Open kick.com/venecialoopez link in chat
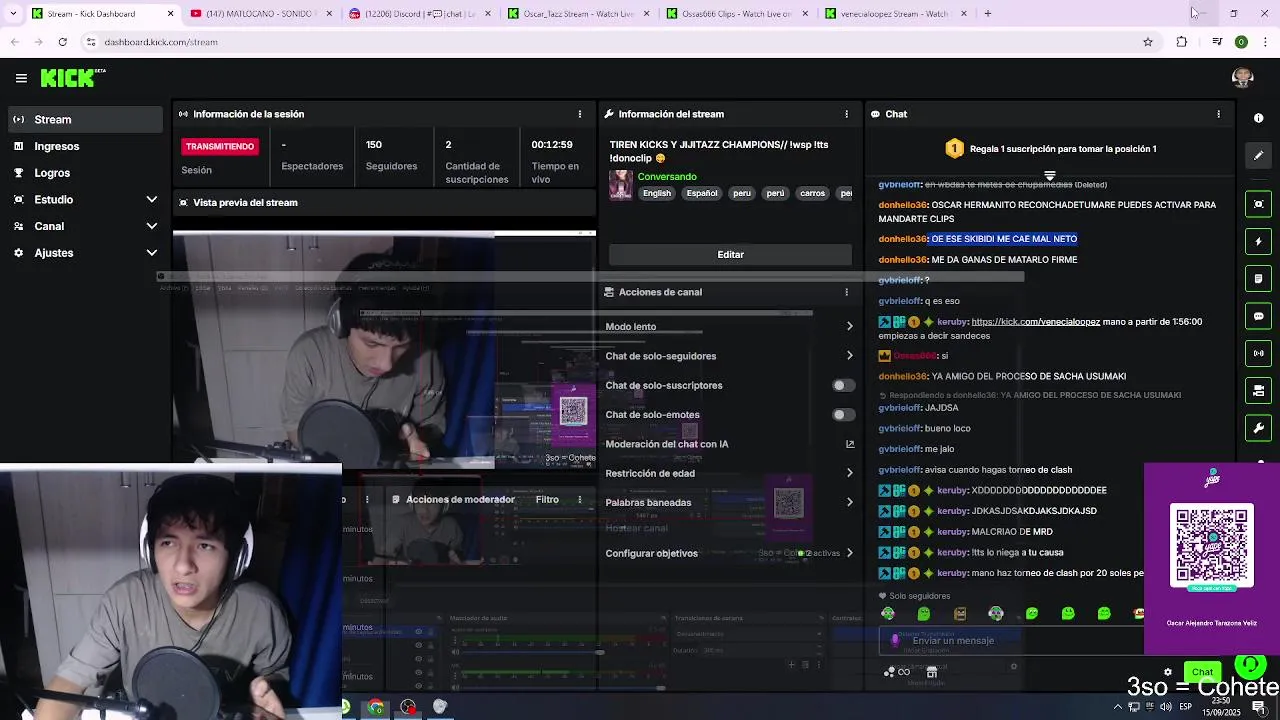Viewport: 1280px width, 720px height. pos(1036,322)
